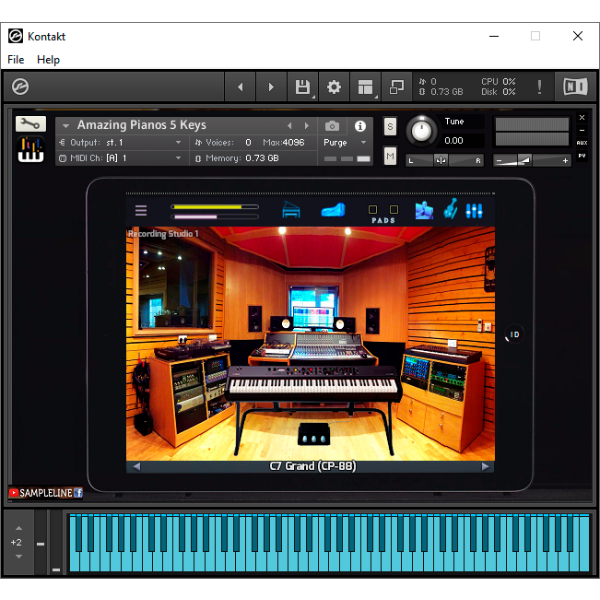Close the Kontakt window
600x600 pixels.
[577, 36]
